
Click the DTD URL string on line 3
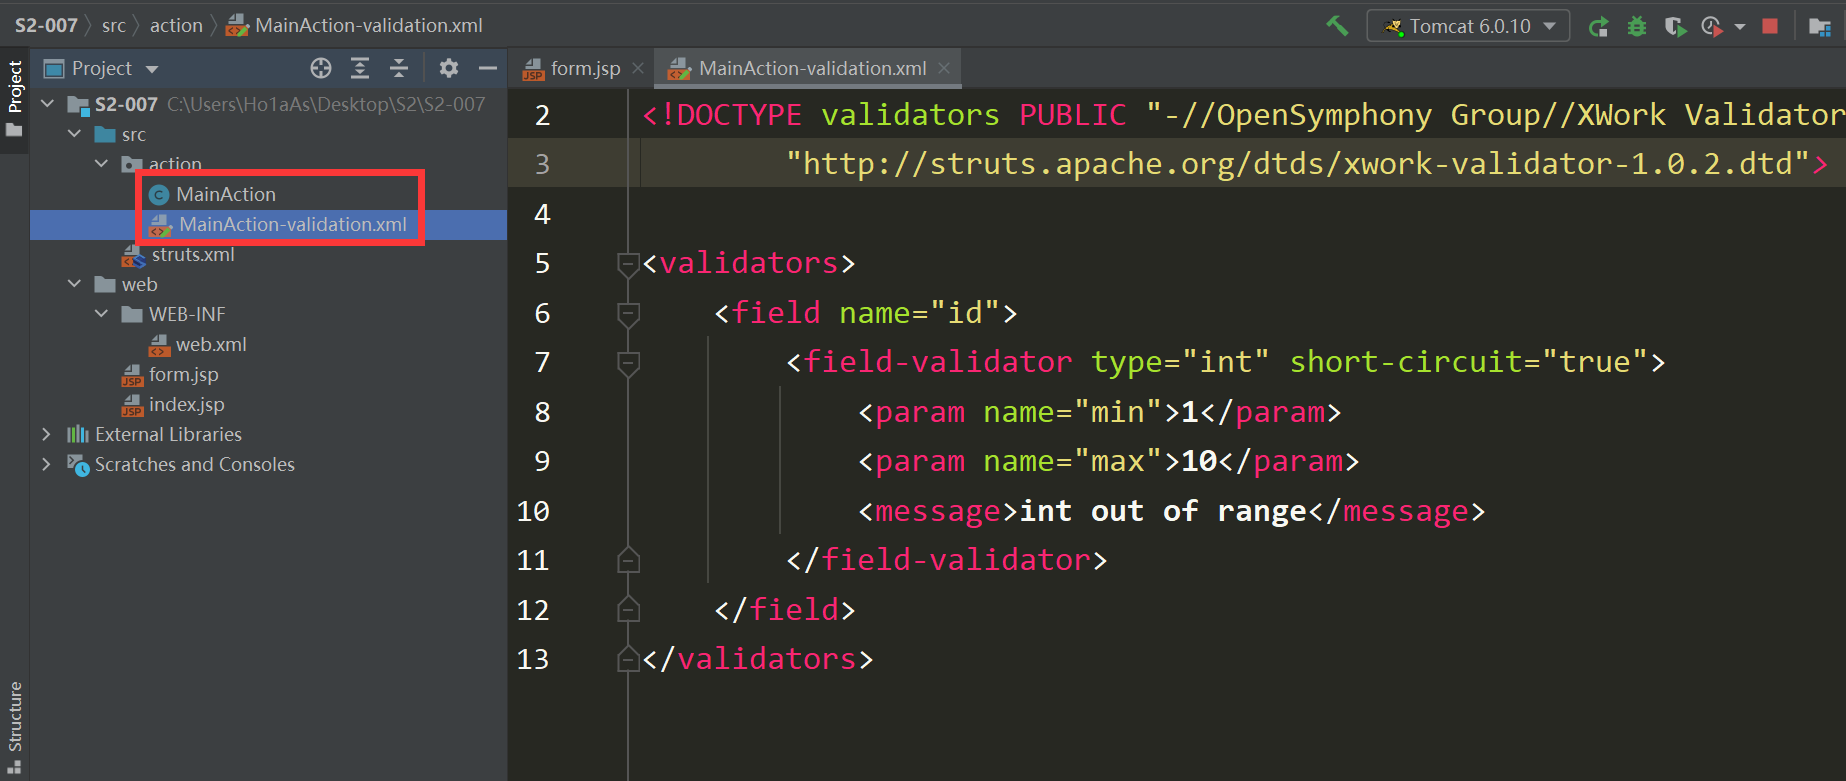pyautogui.click(x=1298, y=164)
